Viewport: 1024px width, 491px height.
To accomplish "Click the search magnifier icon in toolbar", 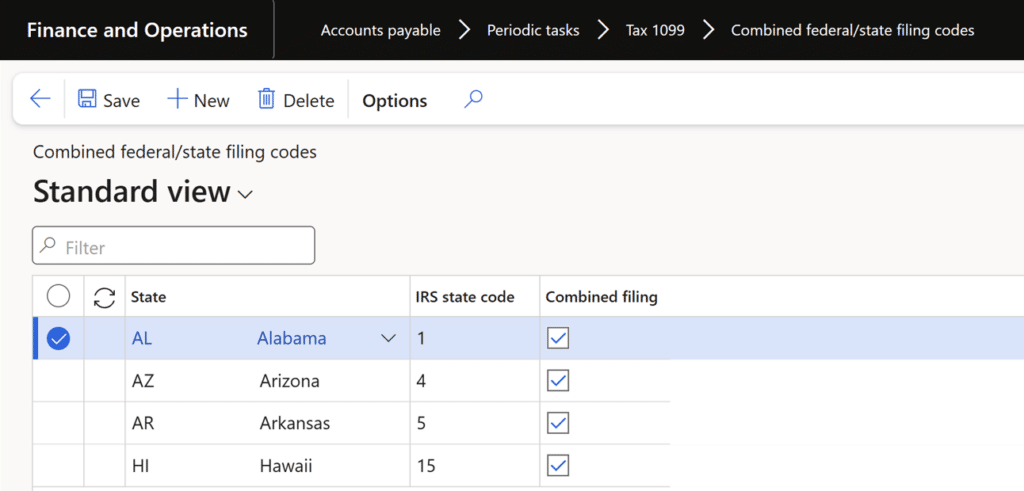I will pyautogui.click(x=474, y=99).
